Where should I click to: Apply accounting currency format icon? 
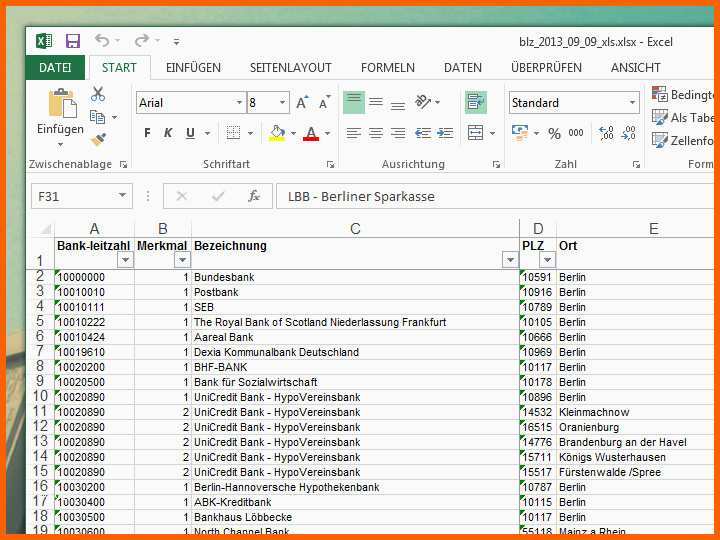coord(520,133)
